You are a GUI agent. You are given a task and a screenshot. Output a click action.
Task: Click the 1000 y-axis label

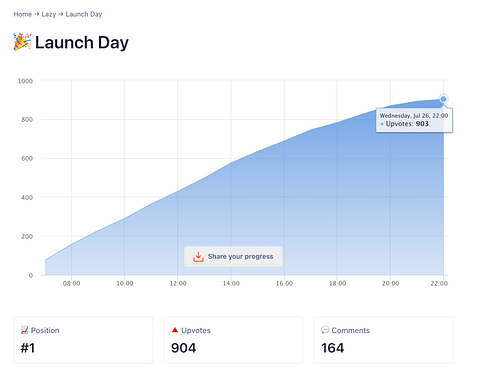(x=25, y=81)
